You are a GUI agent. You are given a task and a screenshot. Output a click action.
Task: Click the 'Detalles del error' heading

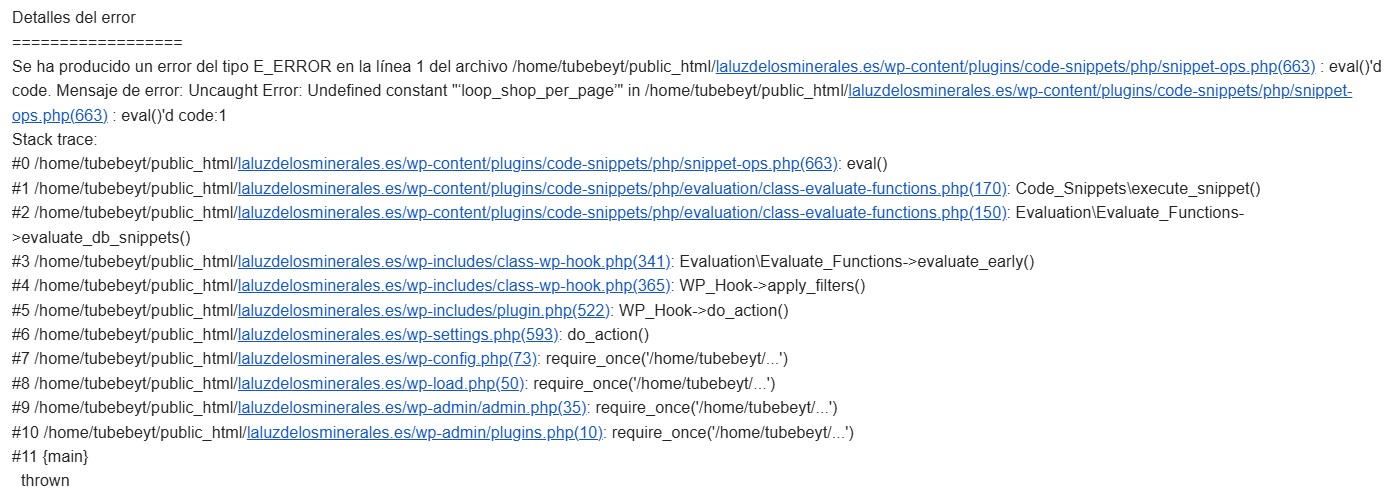point(74,18)
